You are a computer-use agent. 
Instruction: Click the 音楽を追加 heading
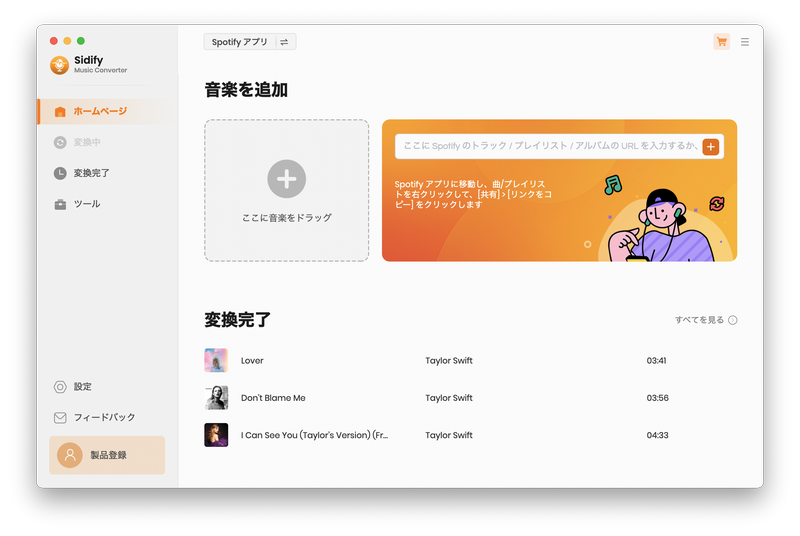coord(246,90)
